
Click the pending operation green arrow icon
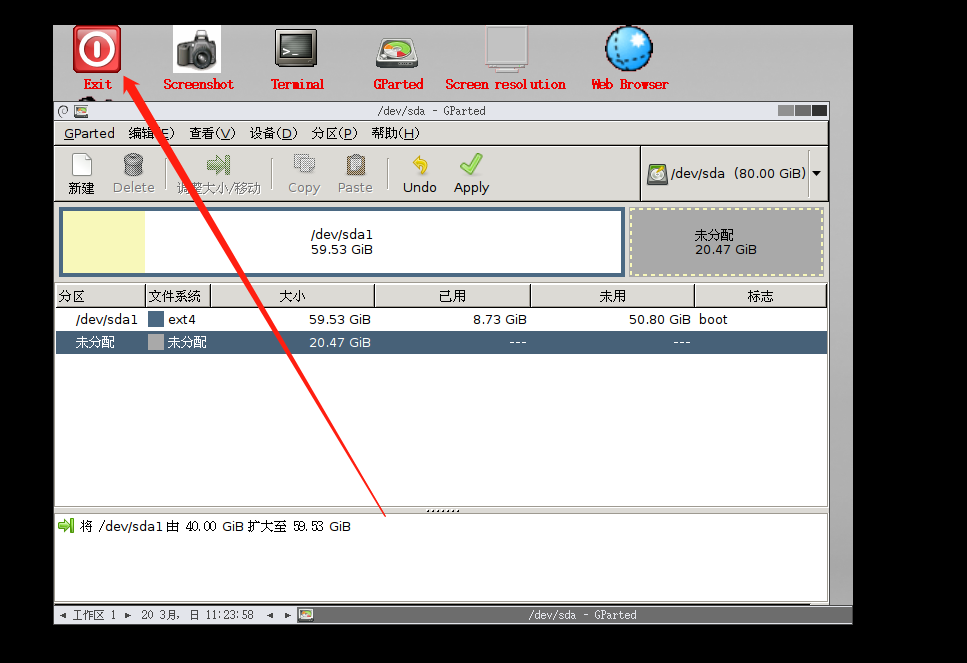click(x=65, y=525)
